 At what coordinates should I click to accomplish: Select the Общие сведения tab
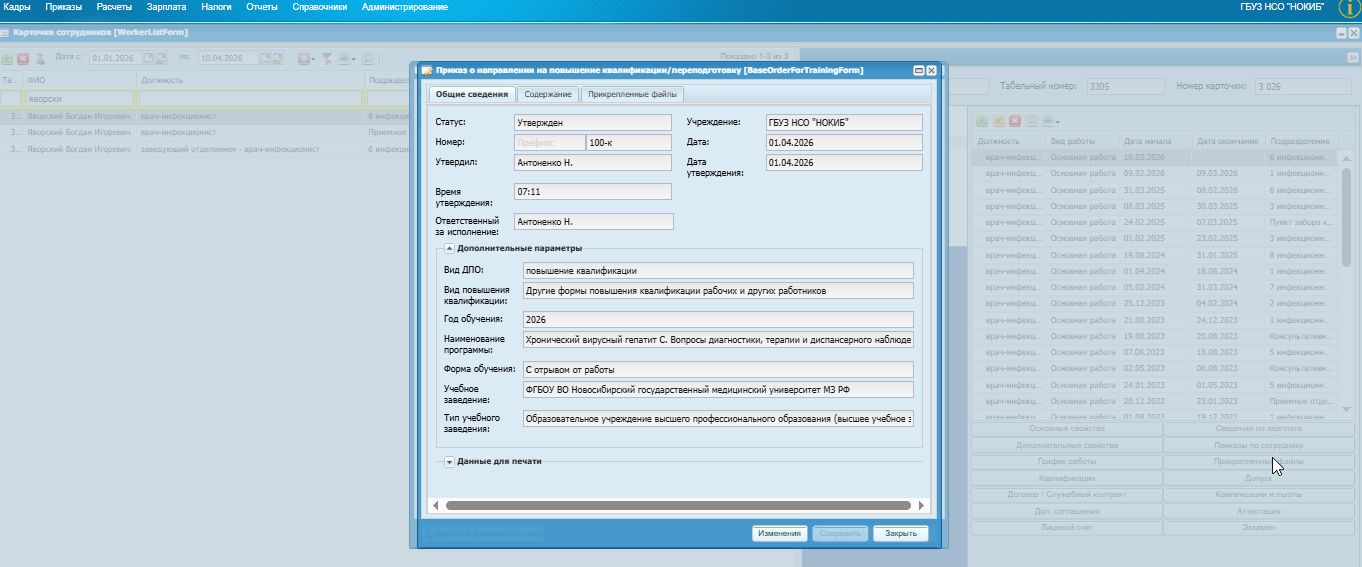472,94
